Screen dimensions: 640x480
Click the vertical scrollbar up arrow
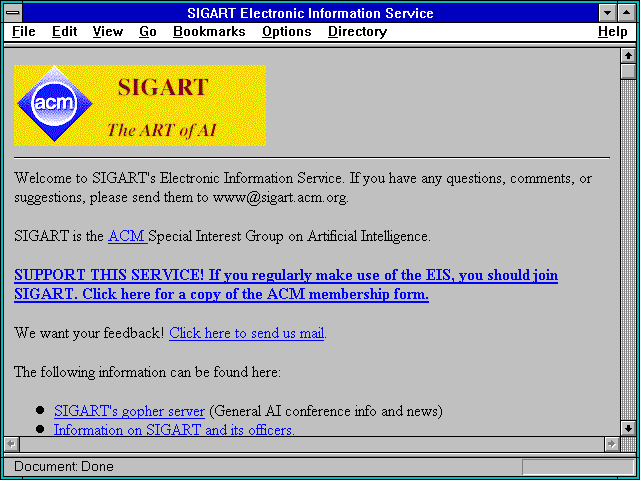click(x=628, y=56)
